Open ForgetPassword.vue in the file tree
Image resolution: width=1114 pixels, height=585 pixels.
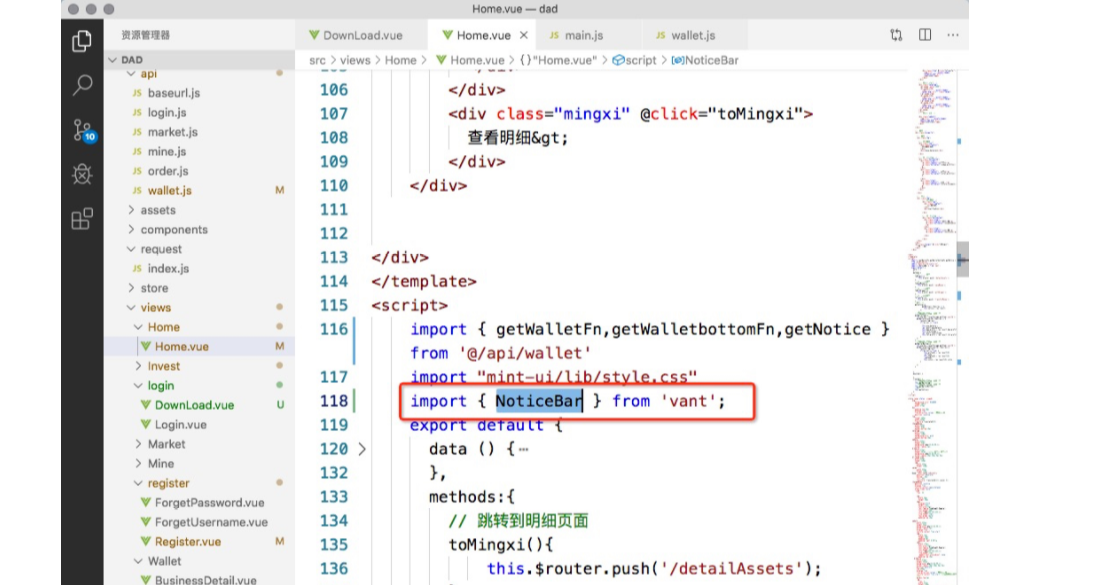[199, 503]
